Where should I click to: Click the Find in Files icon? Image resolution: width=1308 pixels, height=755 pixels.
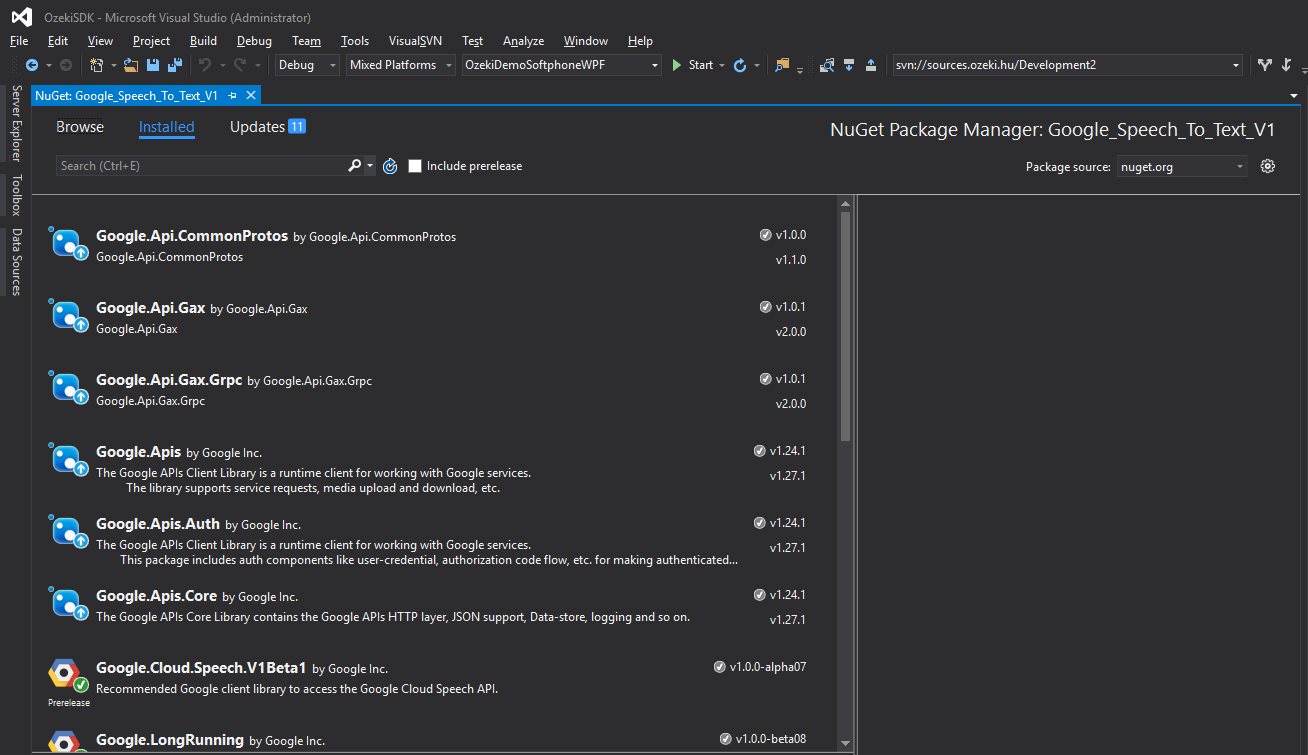pos(782,65)
